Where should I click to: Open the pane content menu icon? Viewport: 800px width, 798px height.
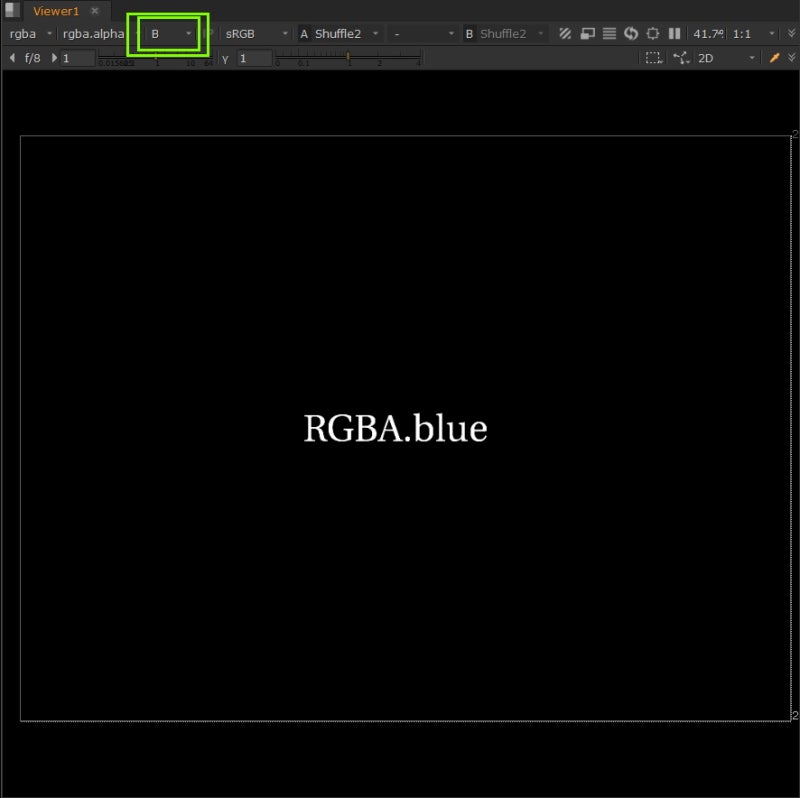click(10, 11)
